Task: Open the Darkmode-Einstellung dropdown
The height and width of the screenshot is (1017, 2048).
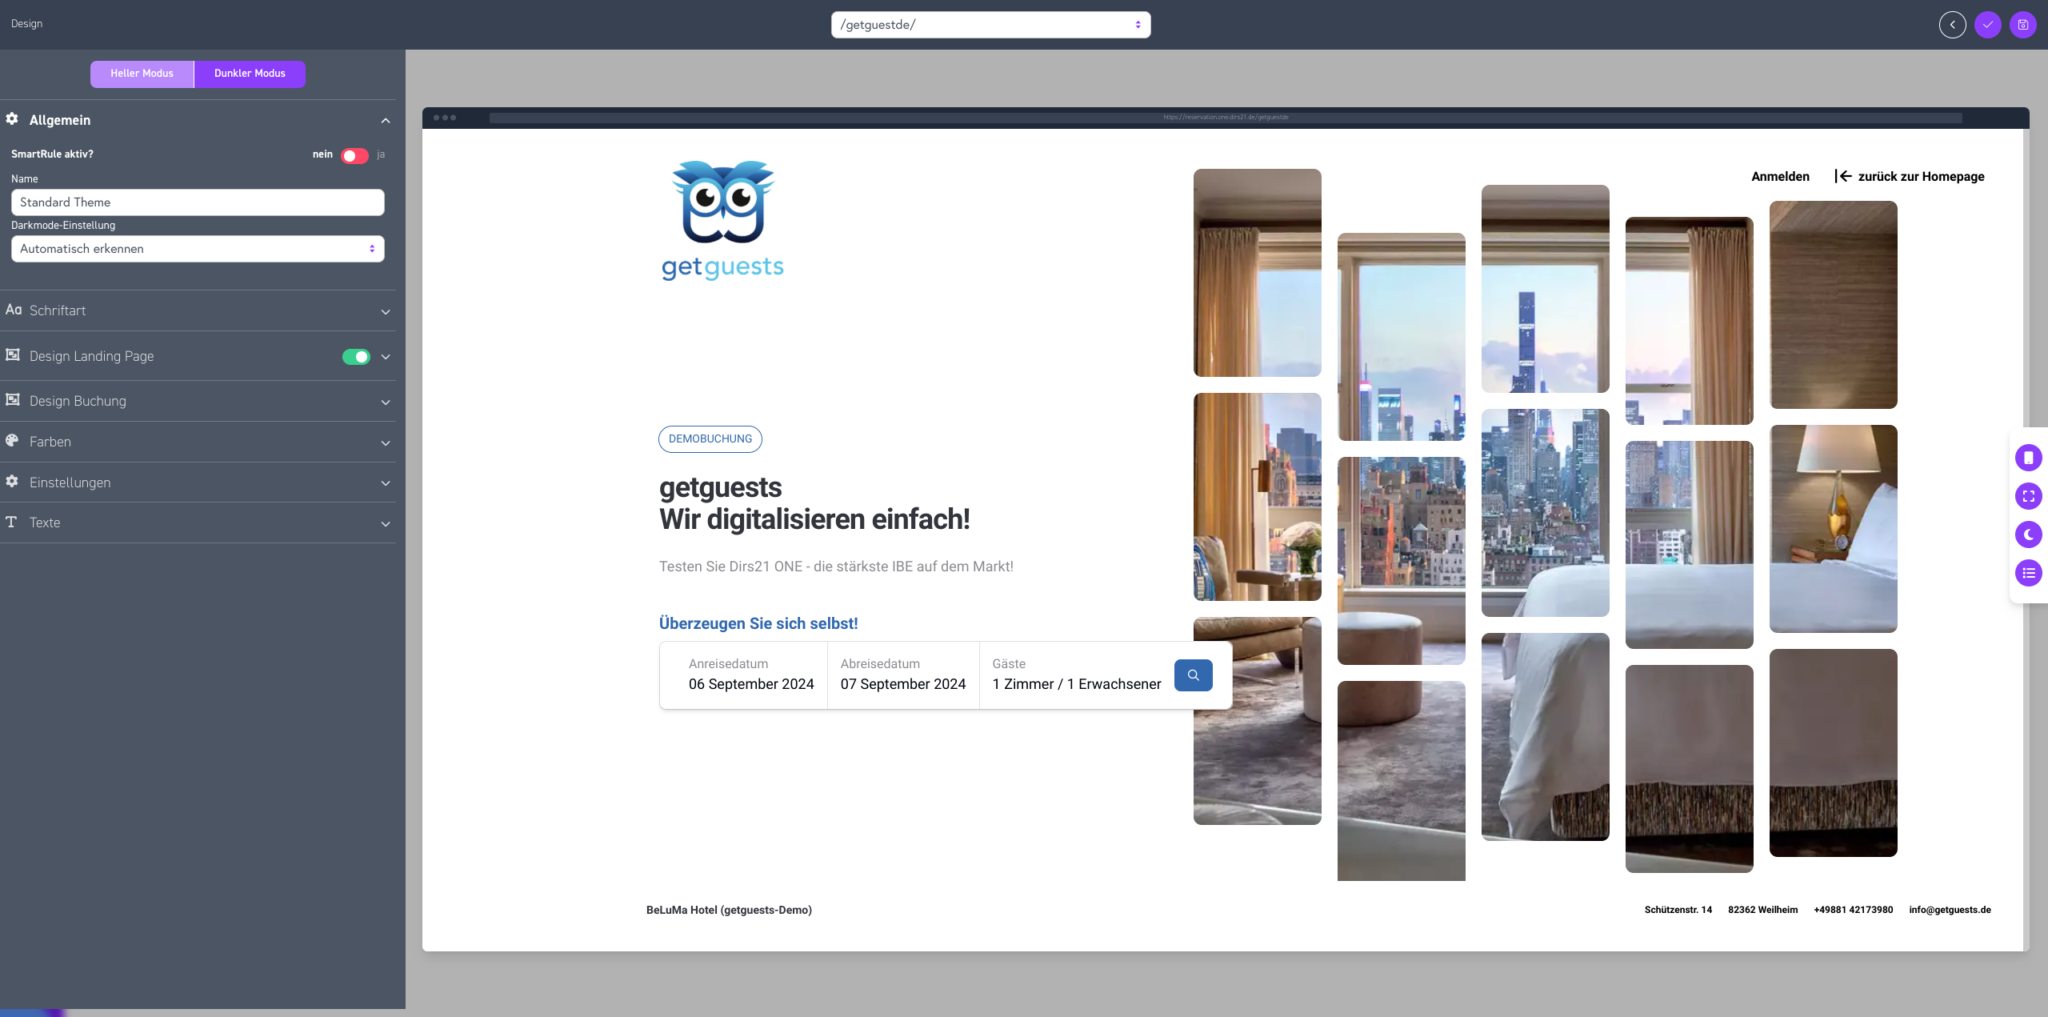Action: point(197,249)
